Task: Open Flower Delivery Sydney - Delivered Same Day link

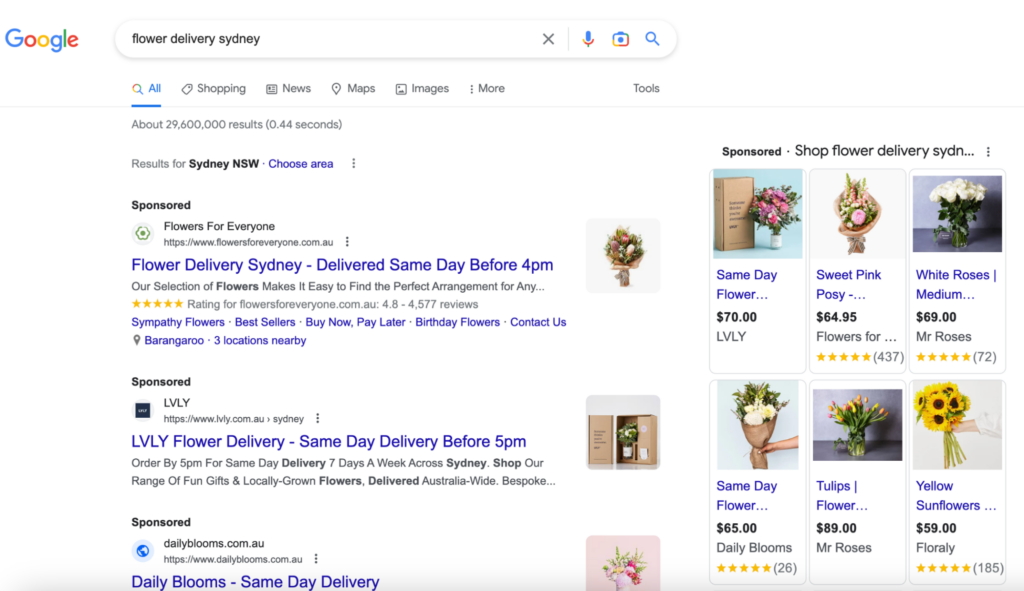Action: point(342,264)
